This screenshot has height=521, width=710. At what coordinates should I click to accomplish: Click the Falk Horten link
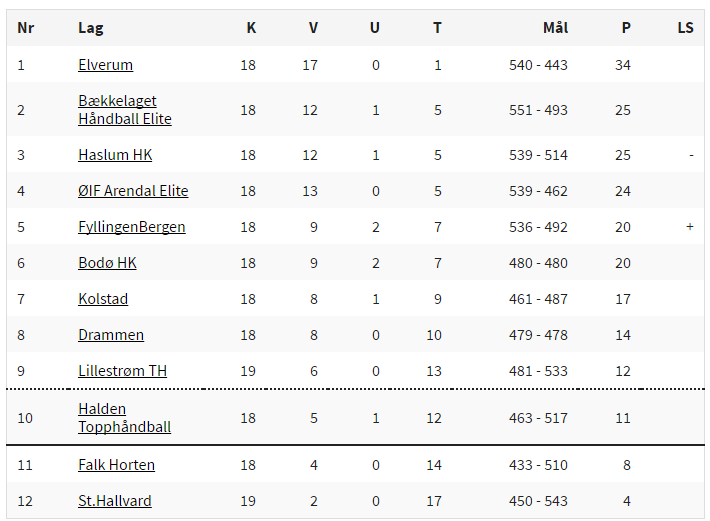click(116, 465)
